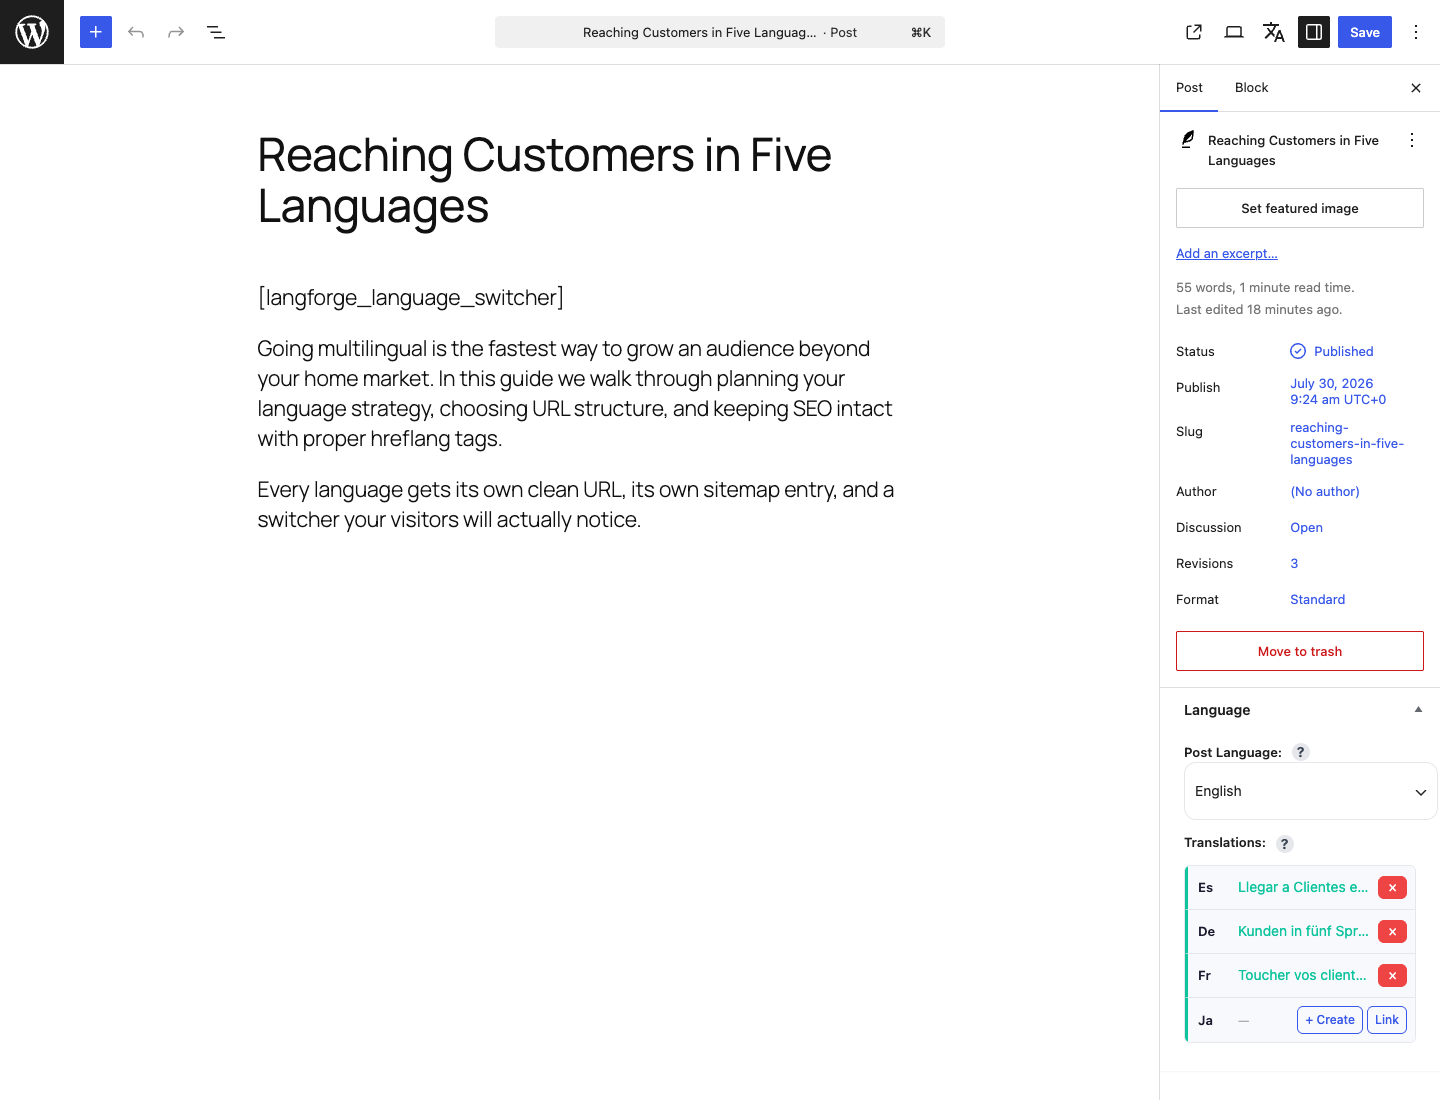Viewport: 1440px width, 1100px height.
Task: Change Discussion setting Open
Action: point(1306,527)
